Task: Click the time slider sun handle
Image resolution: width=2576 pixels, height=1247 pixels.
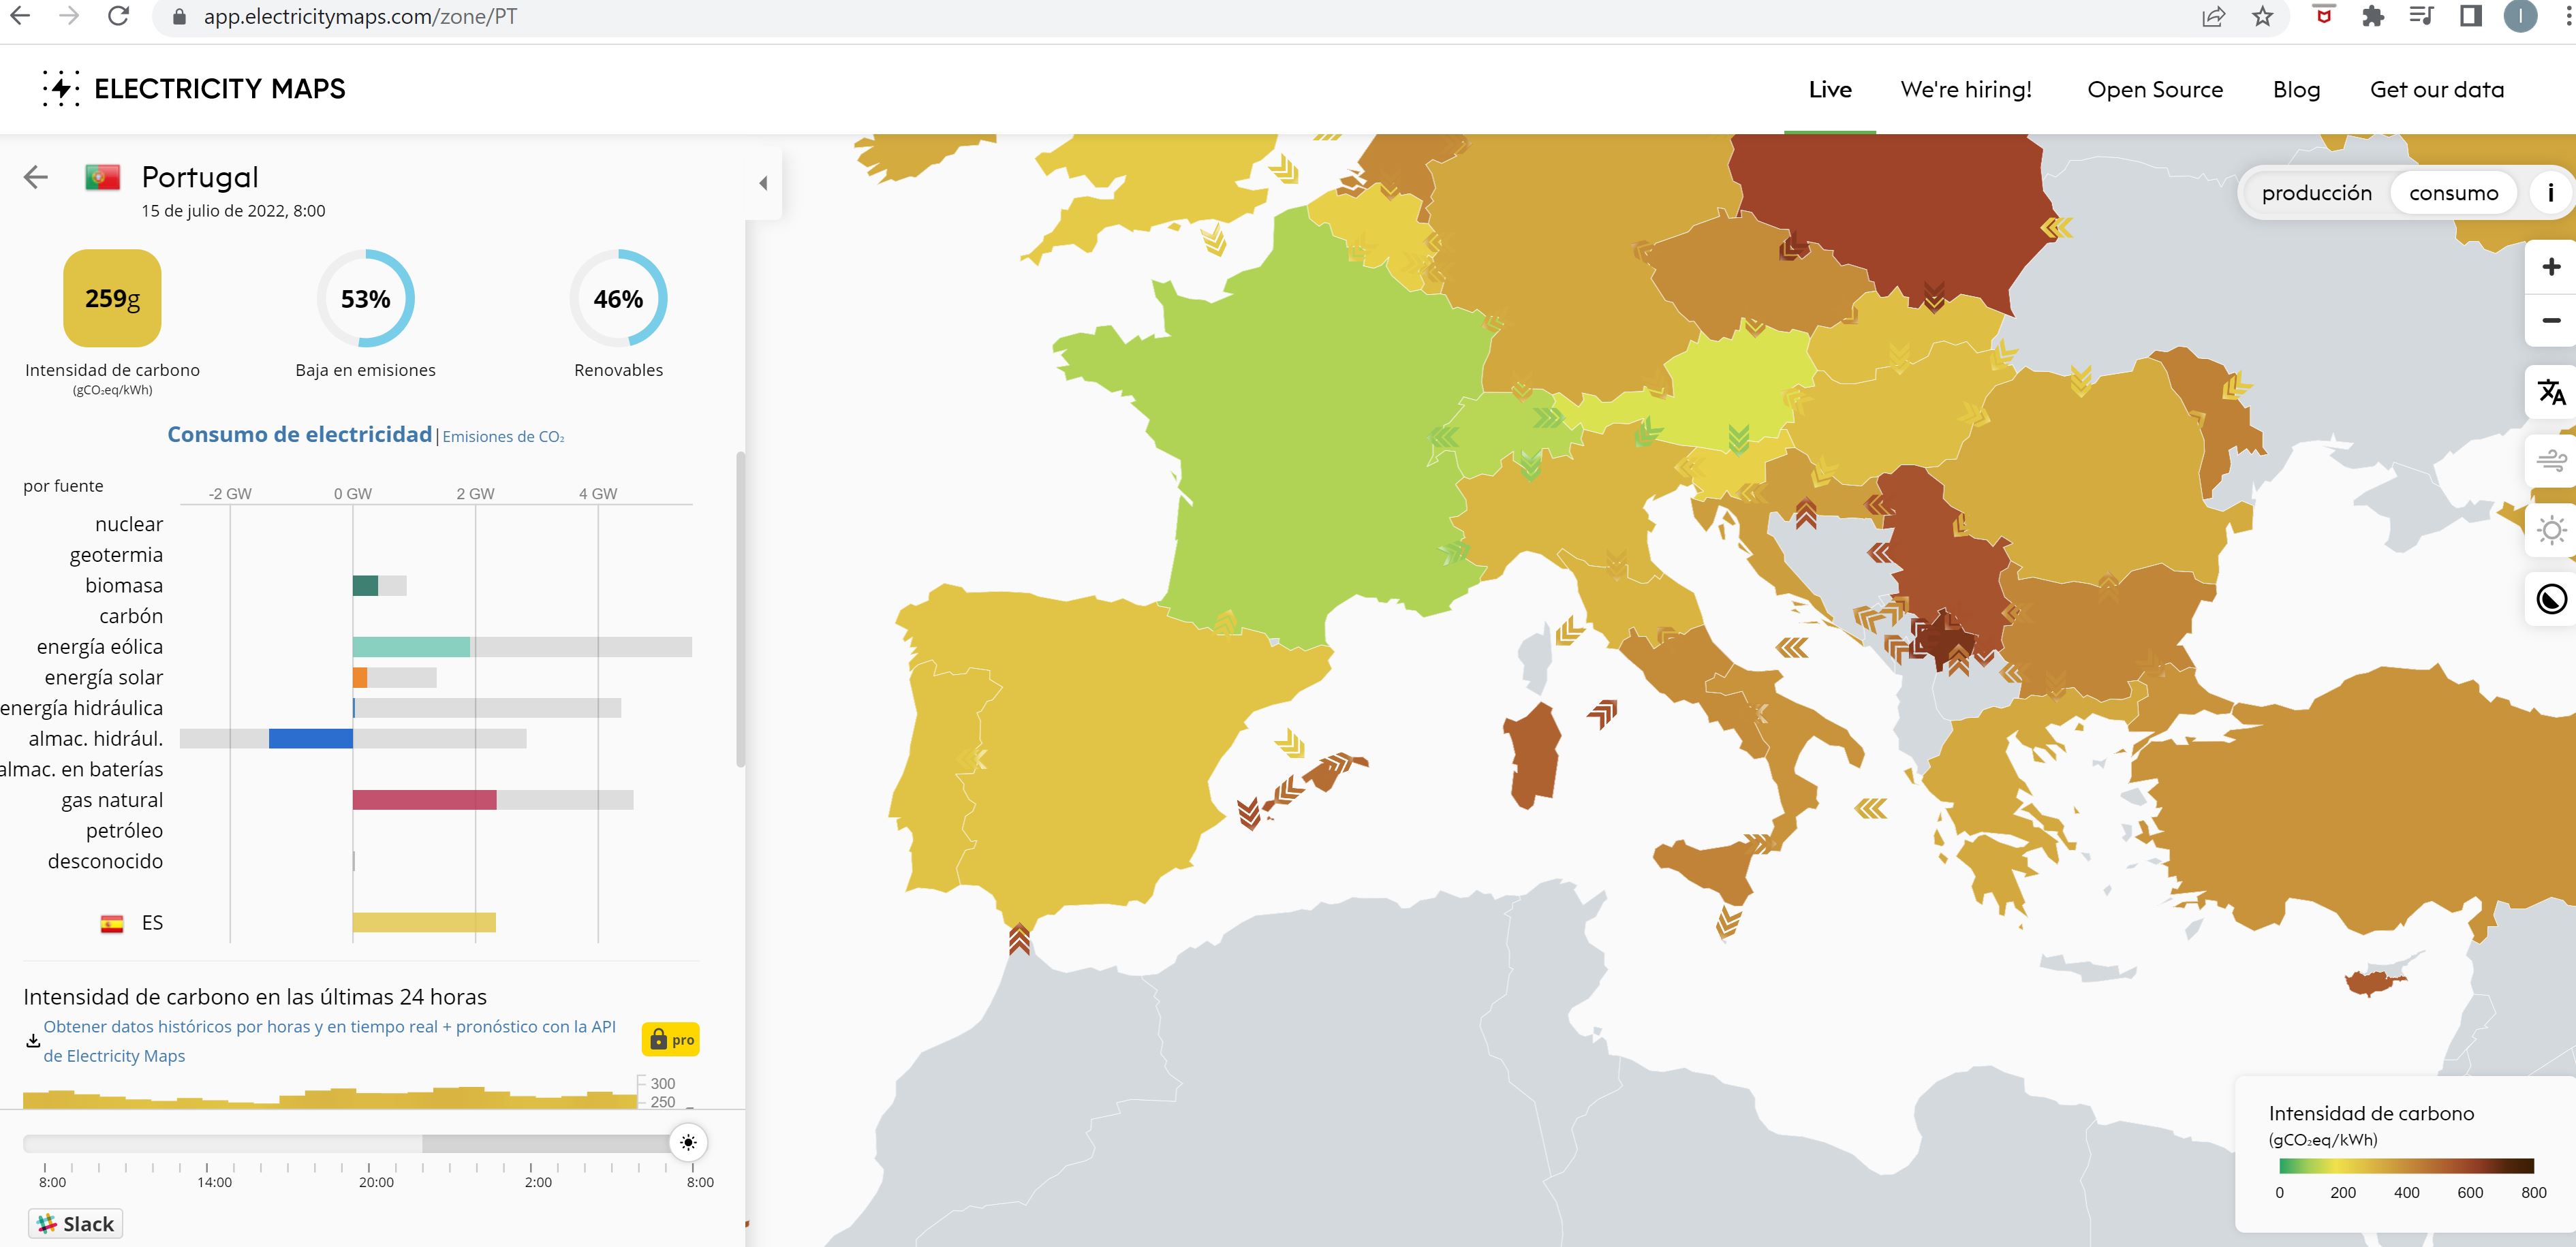Action: 688,1143
